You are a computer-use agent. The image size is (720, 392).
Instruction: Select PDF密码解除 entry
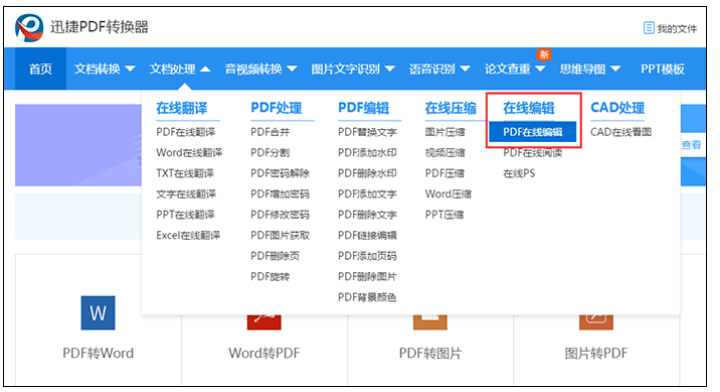(280, 174)
